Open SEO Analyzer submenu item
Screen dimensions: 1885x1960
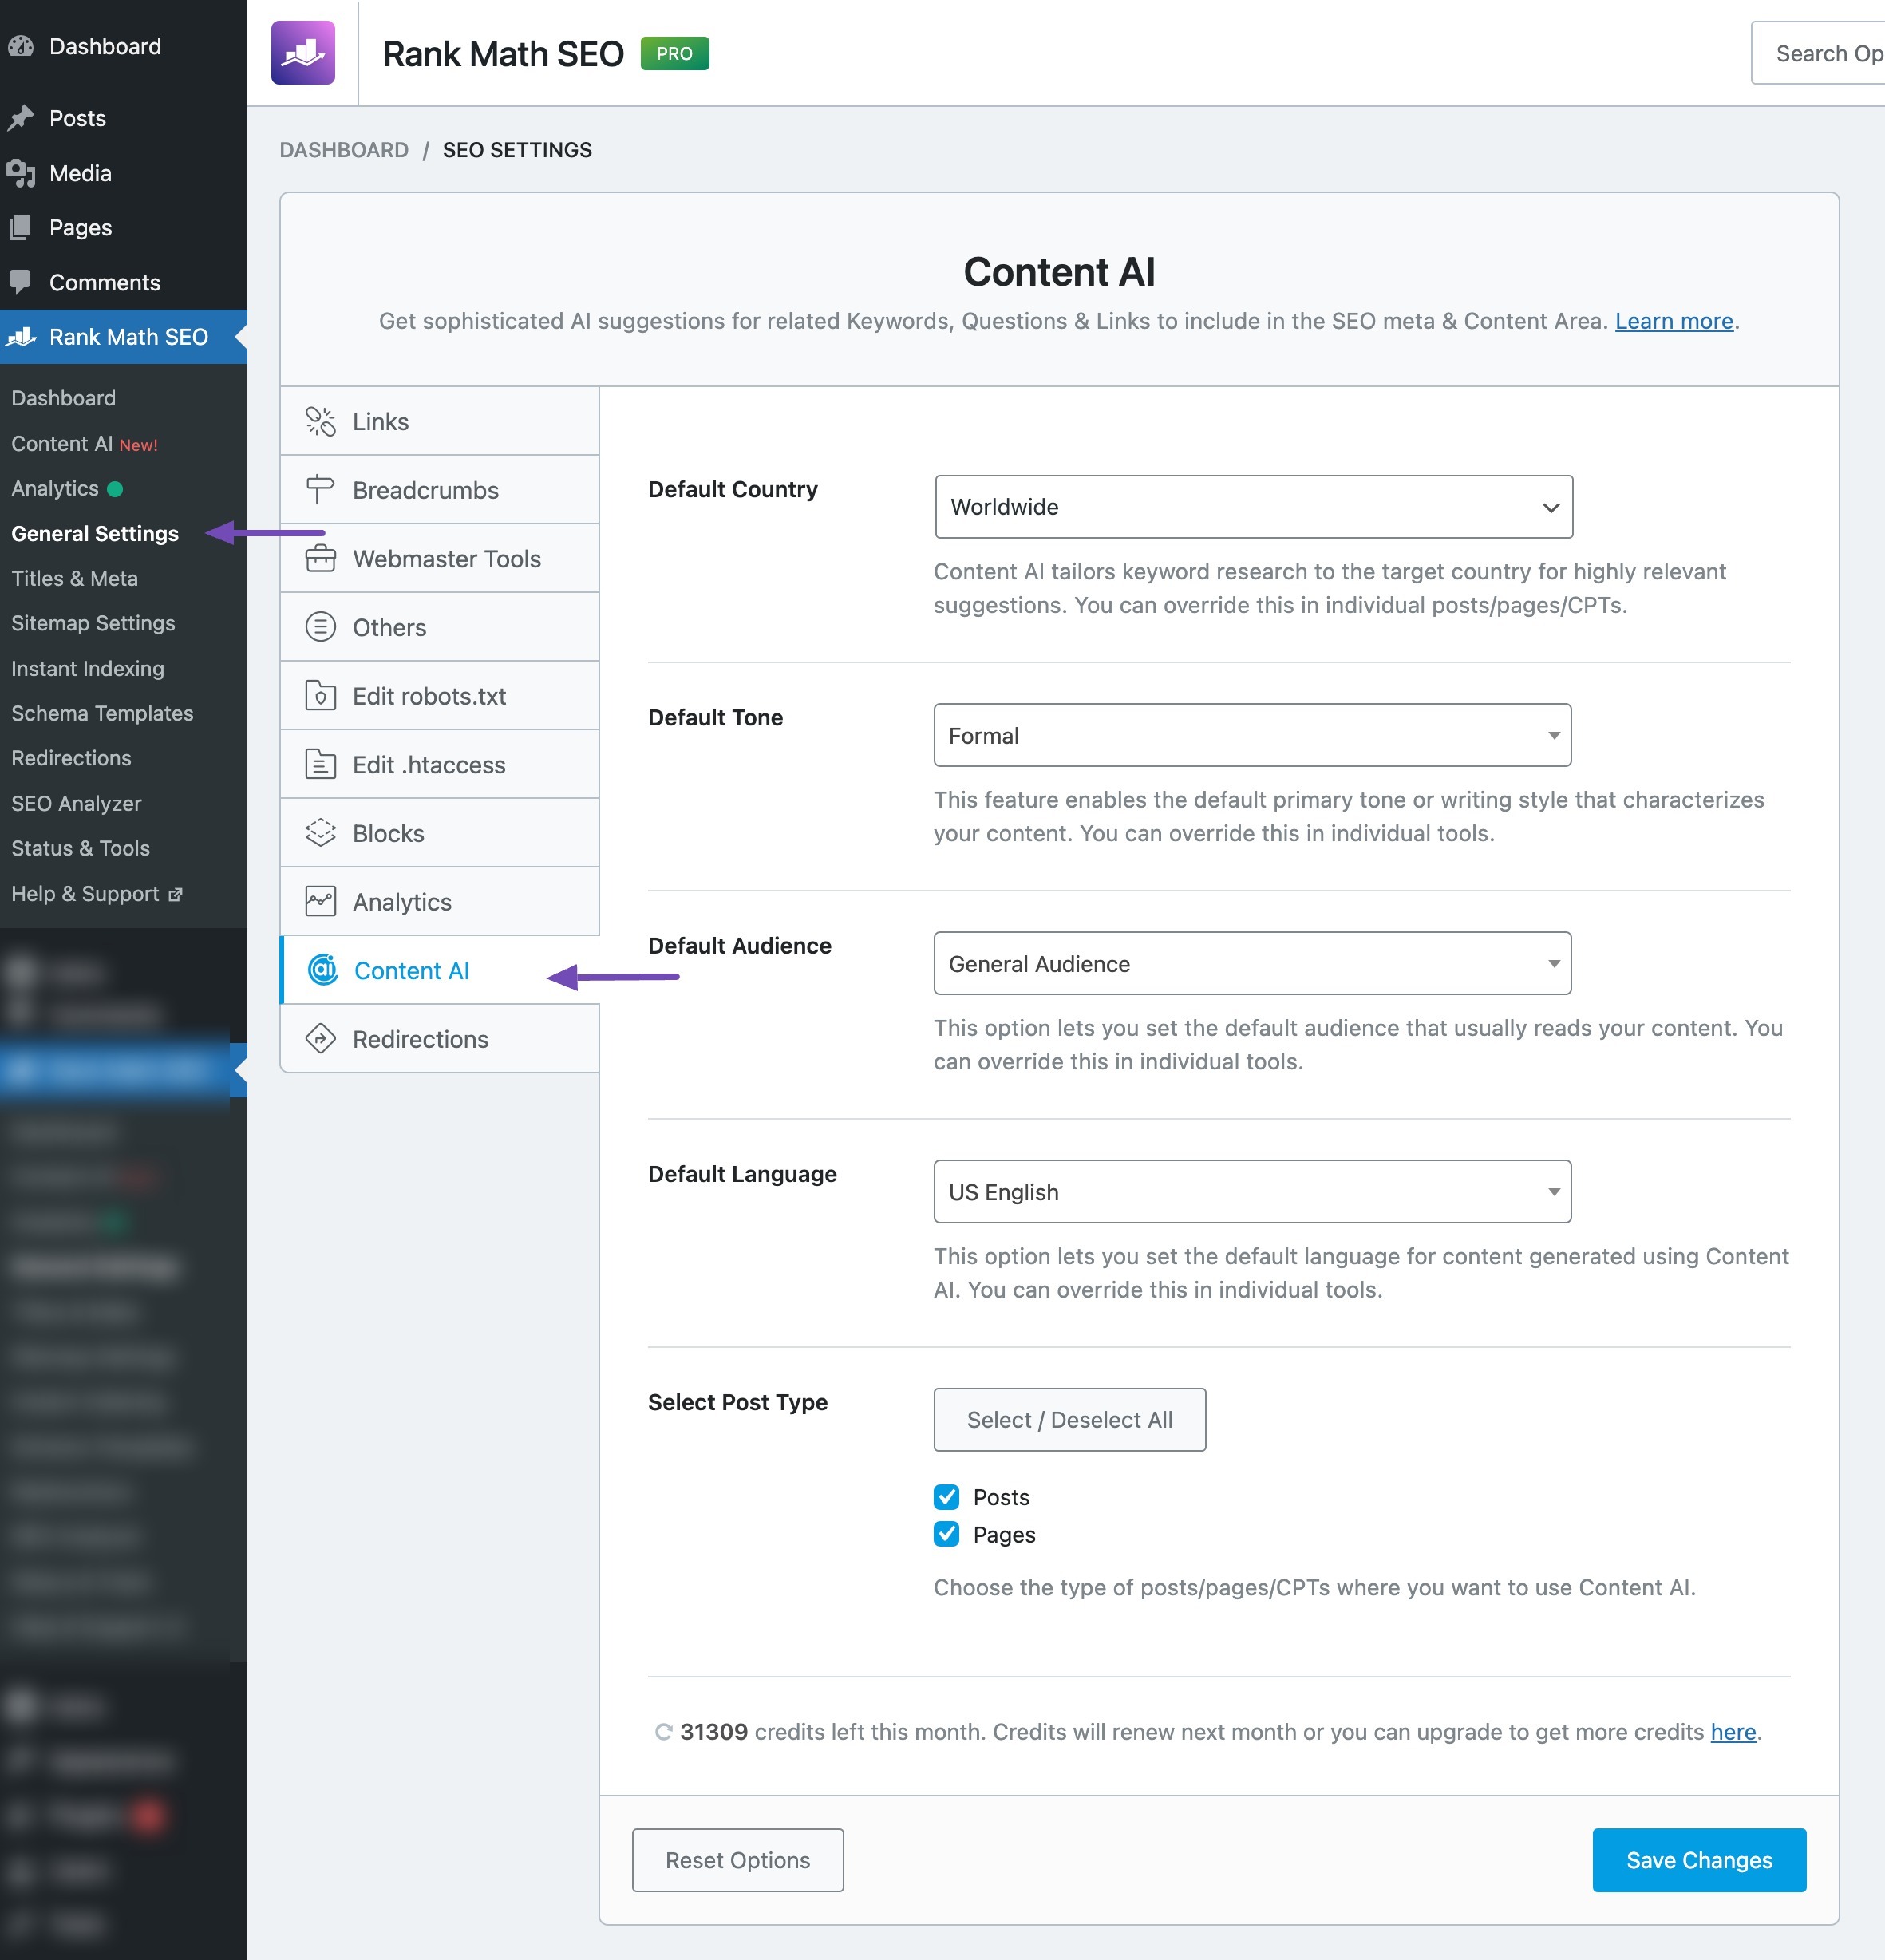click(x=76, y=803)
